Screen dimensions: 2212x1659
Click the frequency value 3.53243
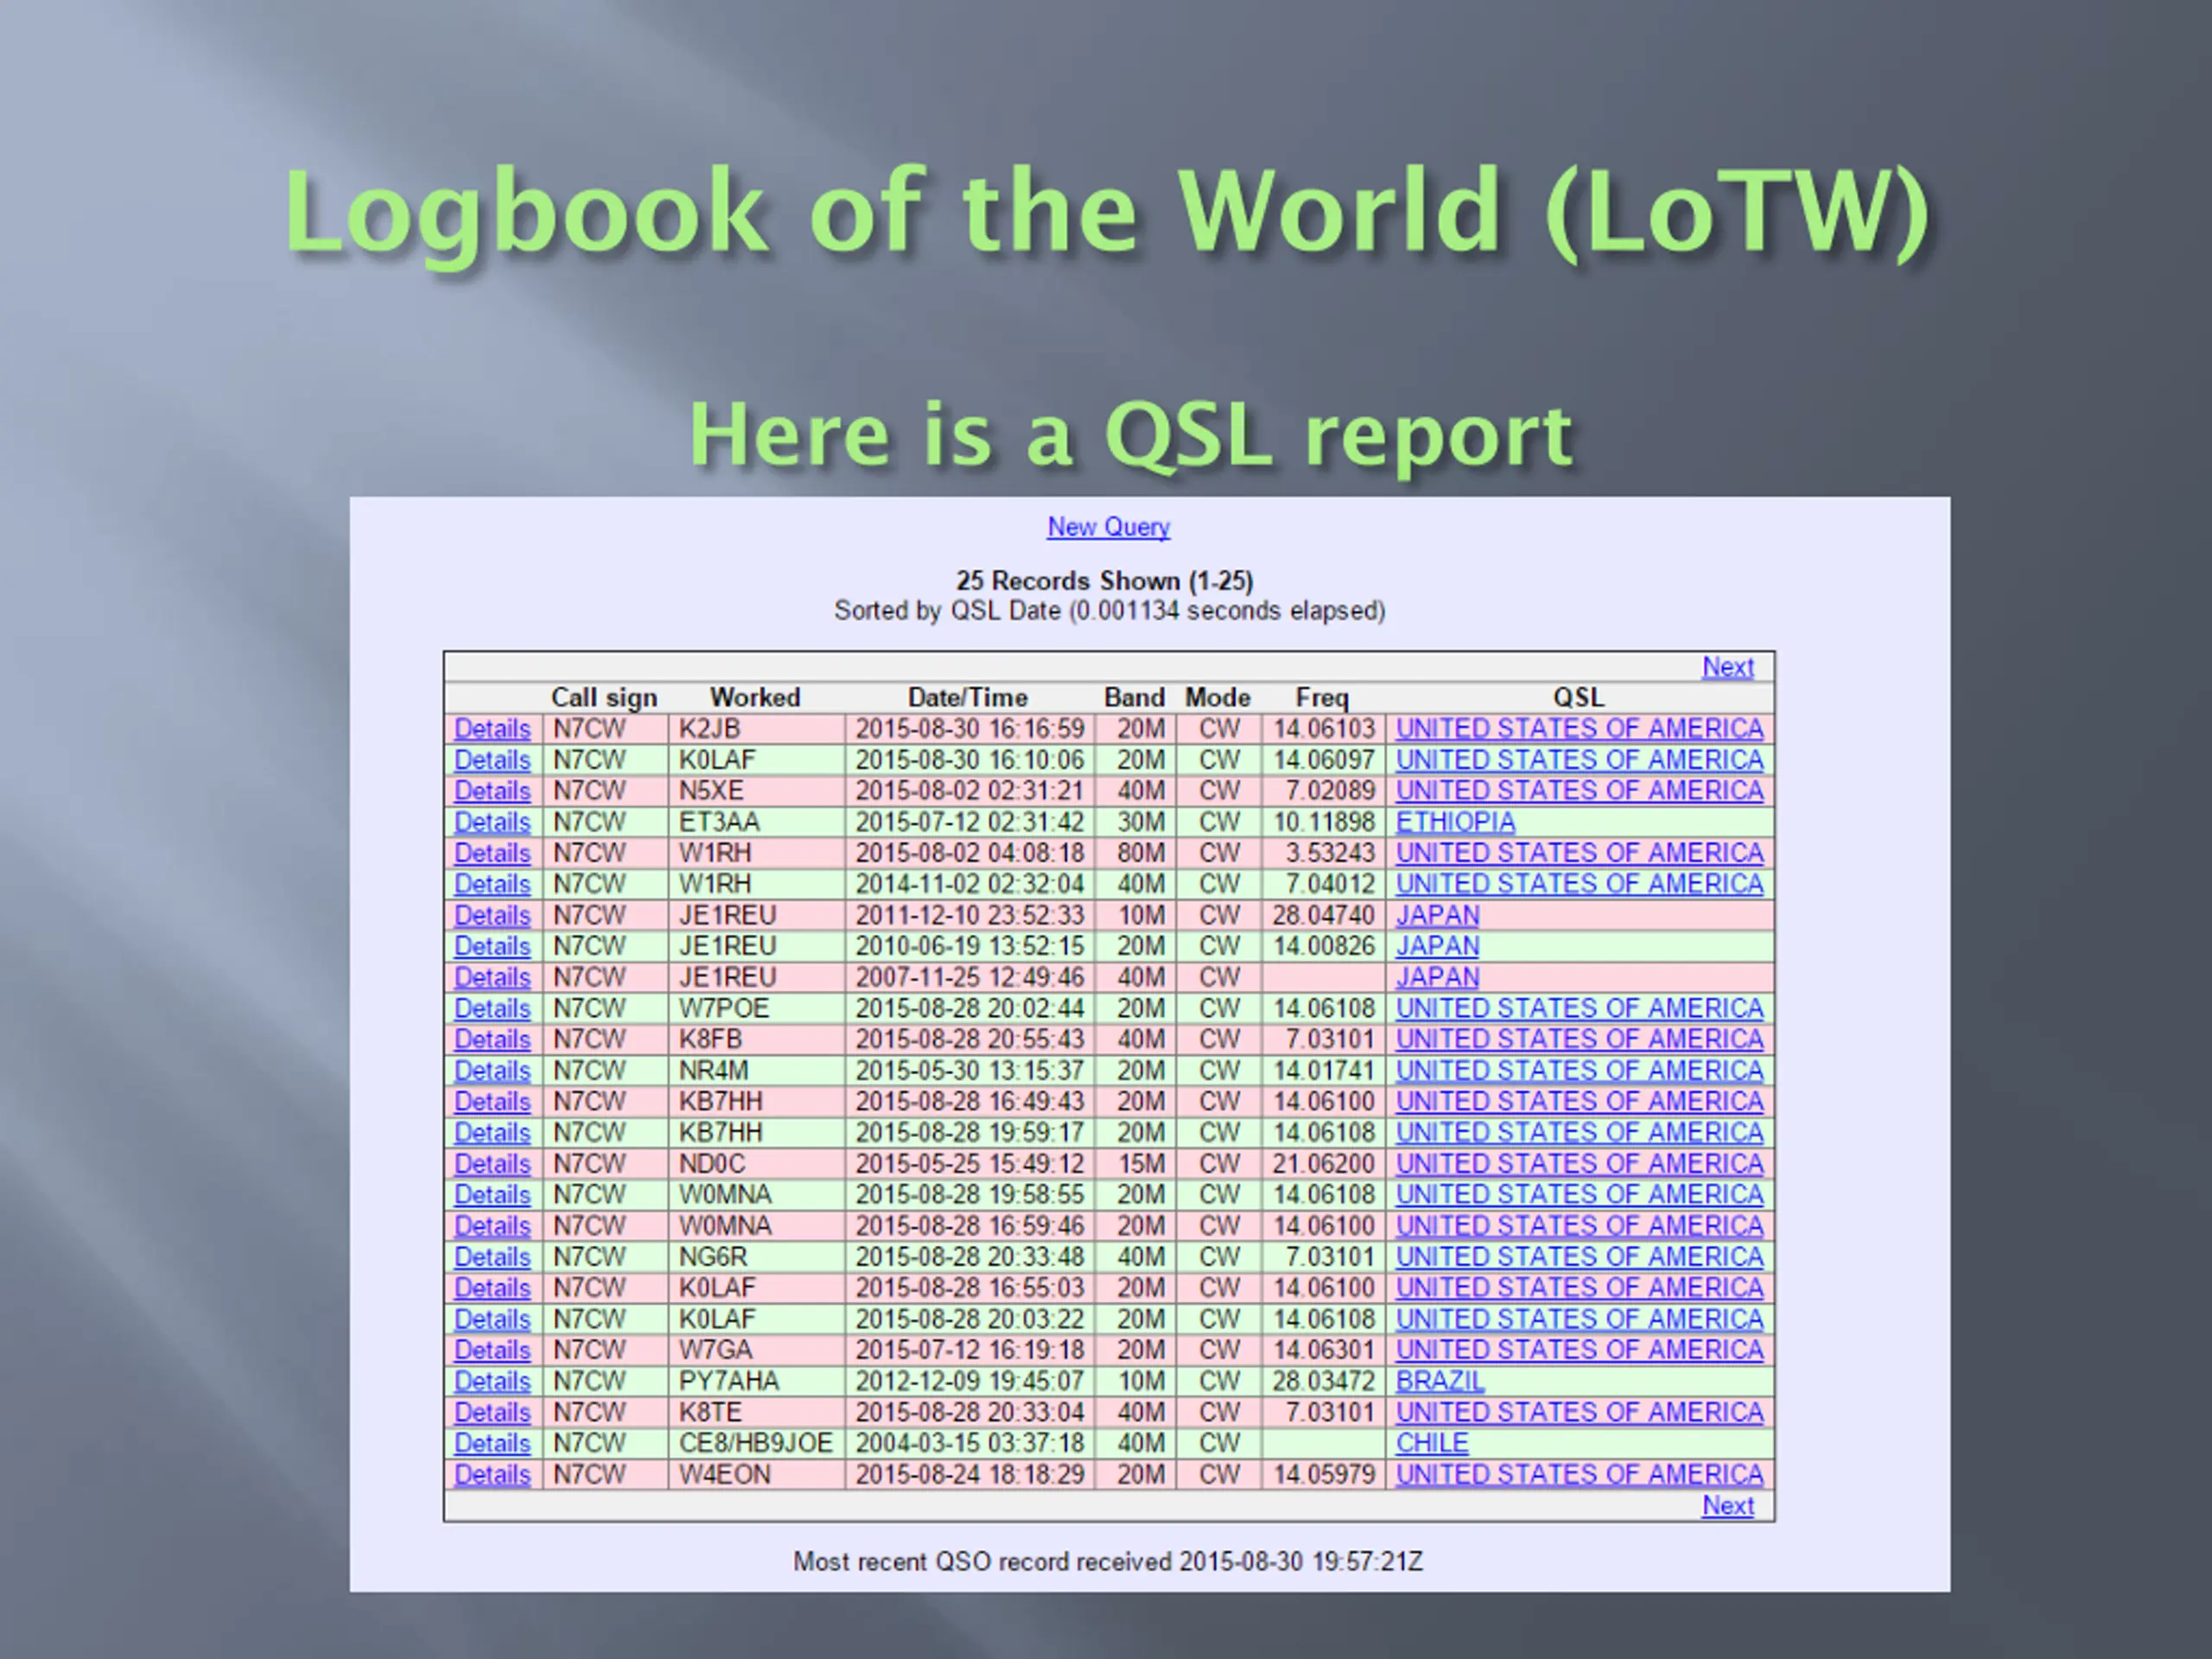tap(1330, 853)
